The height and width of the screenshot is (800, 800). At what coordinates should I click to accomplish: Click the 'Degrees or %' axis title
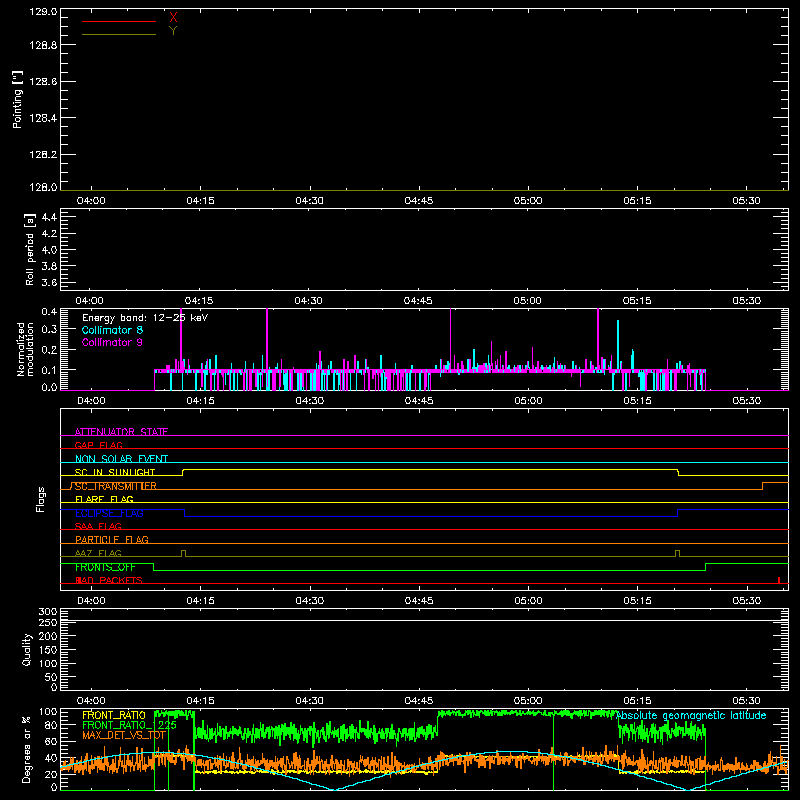click(27, 749)
